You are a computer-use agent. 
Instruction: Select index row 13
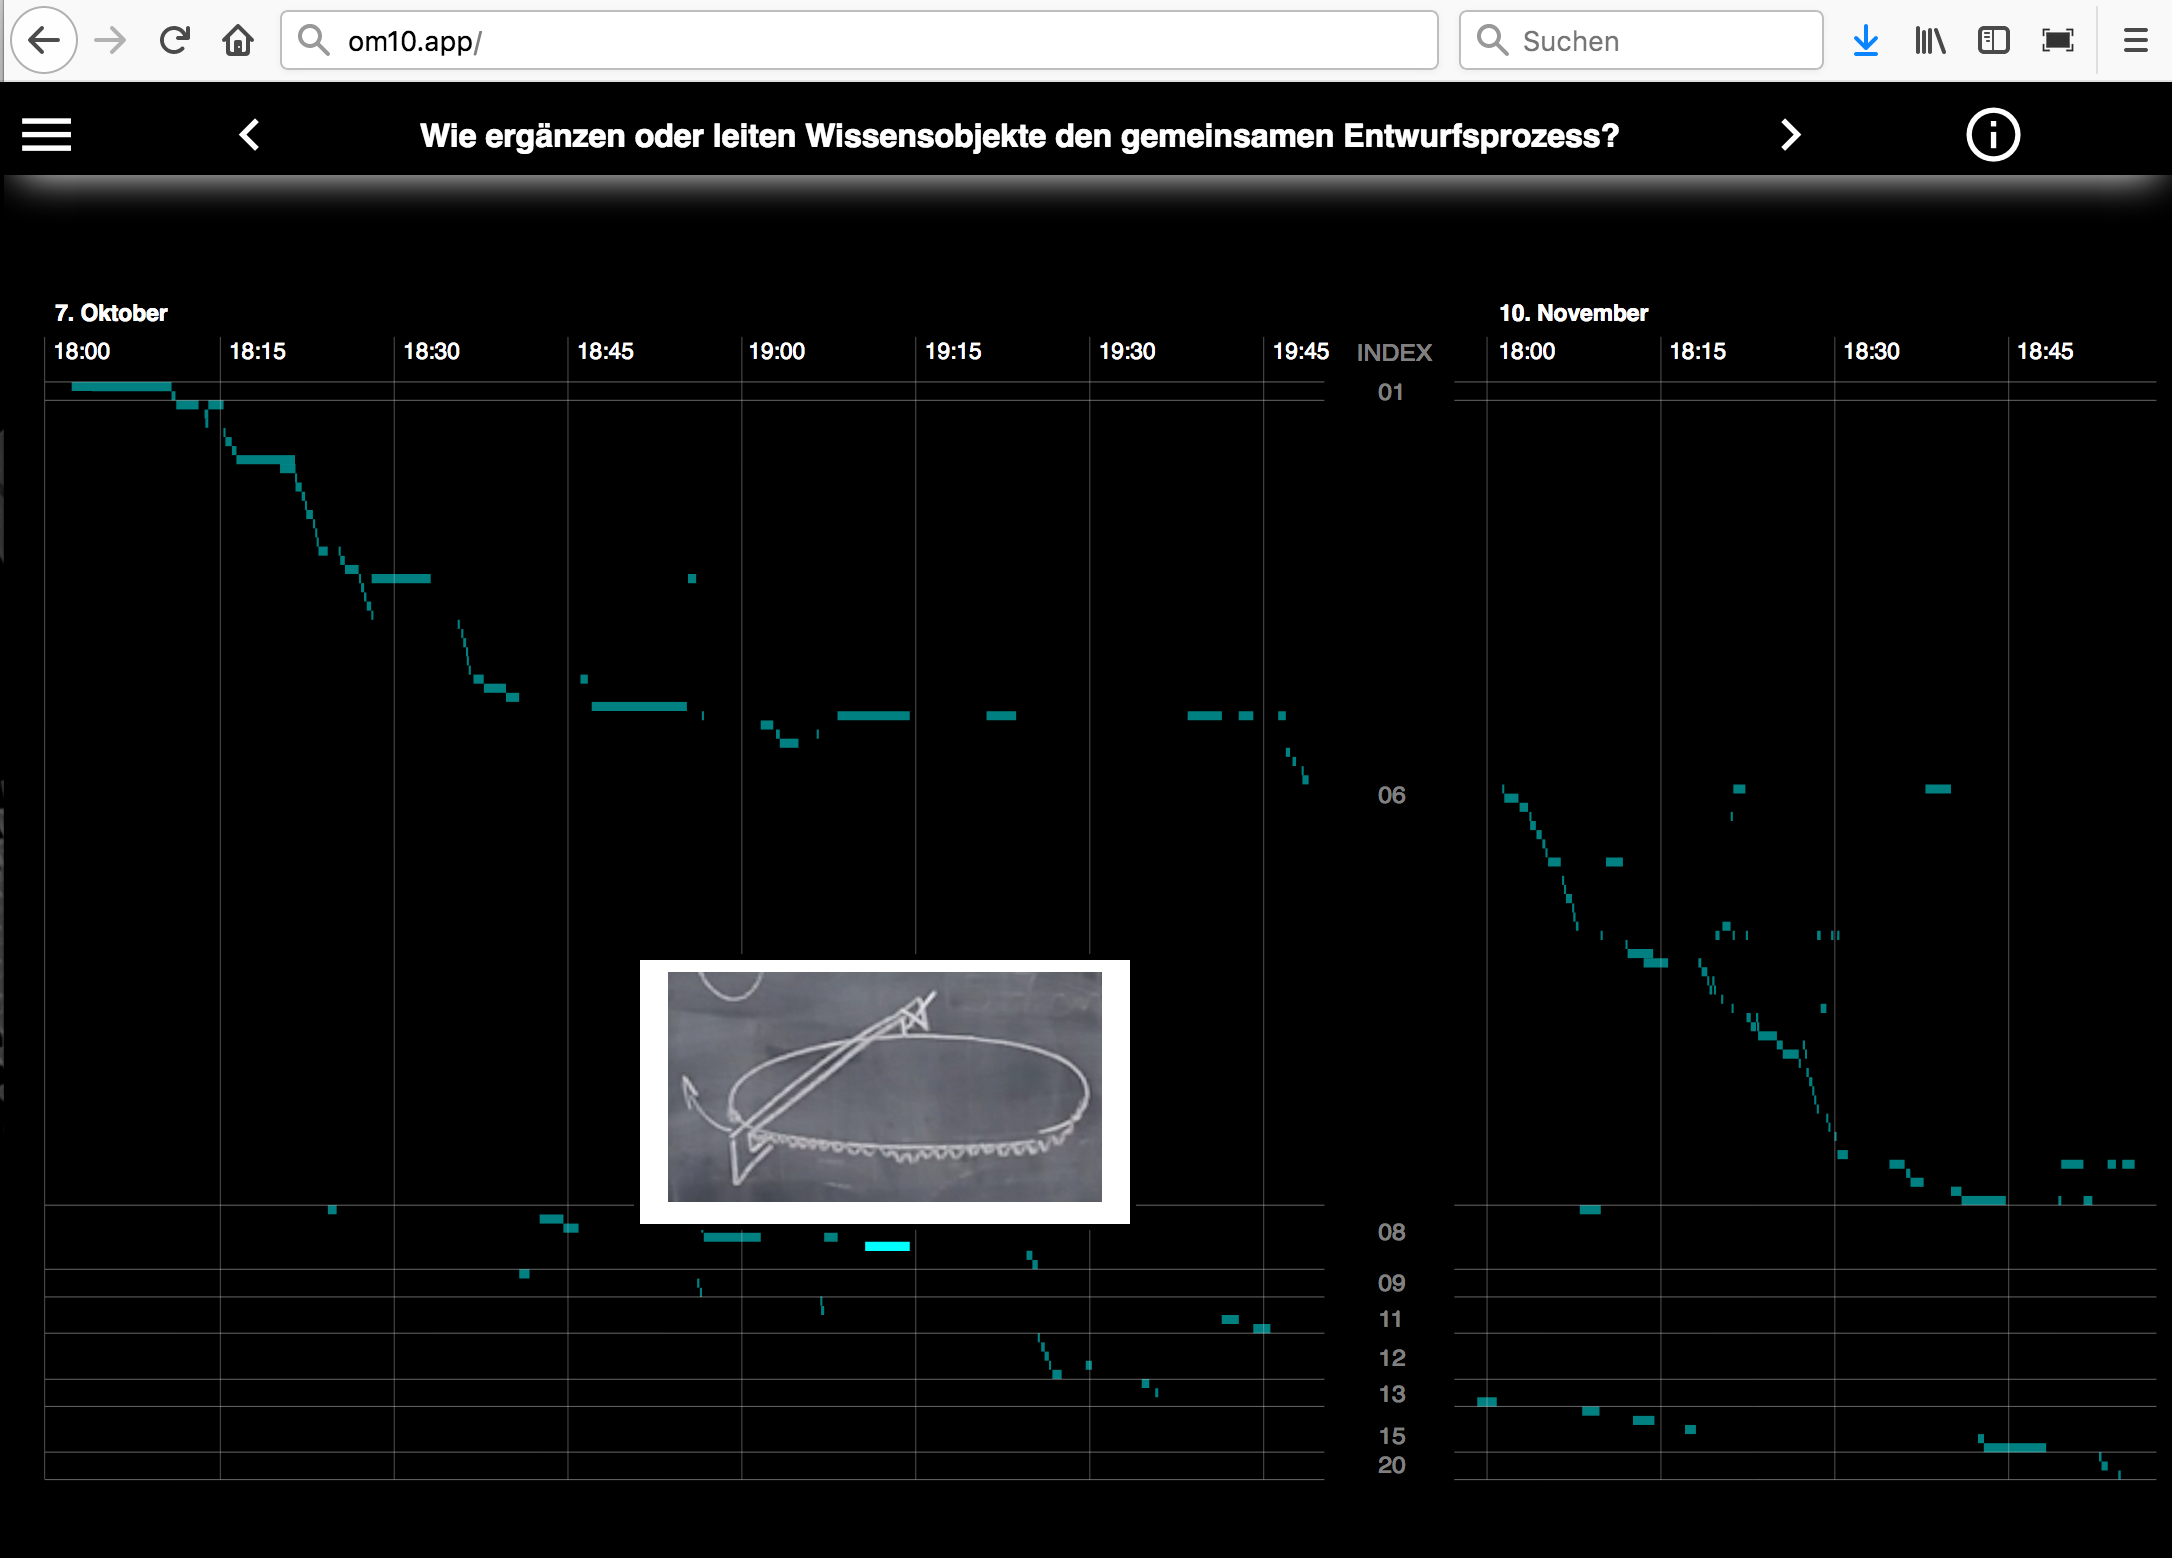click(1391, 1394)
